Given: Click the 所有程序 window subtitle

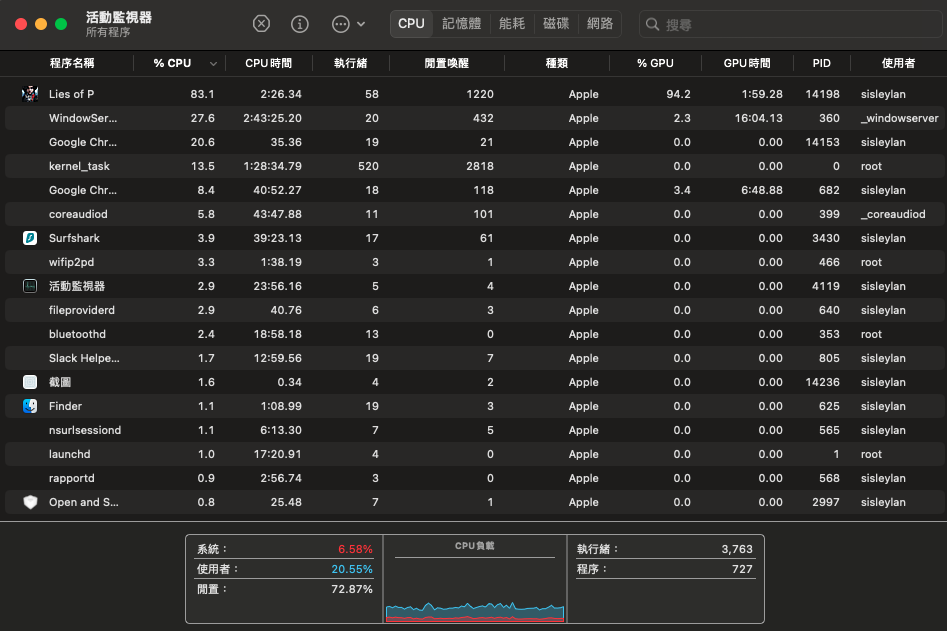Looking at the screenshot, I should (x=108, y=32).
